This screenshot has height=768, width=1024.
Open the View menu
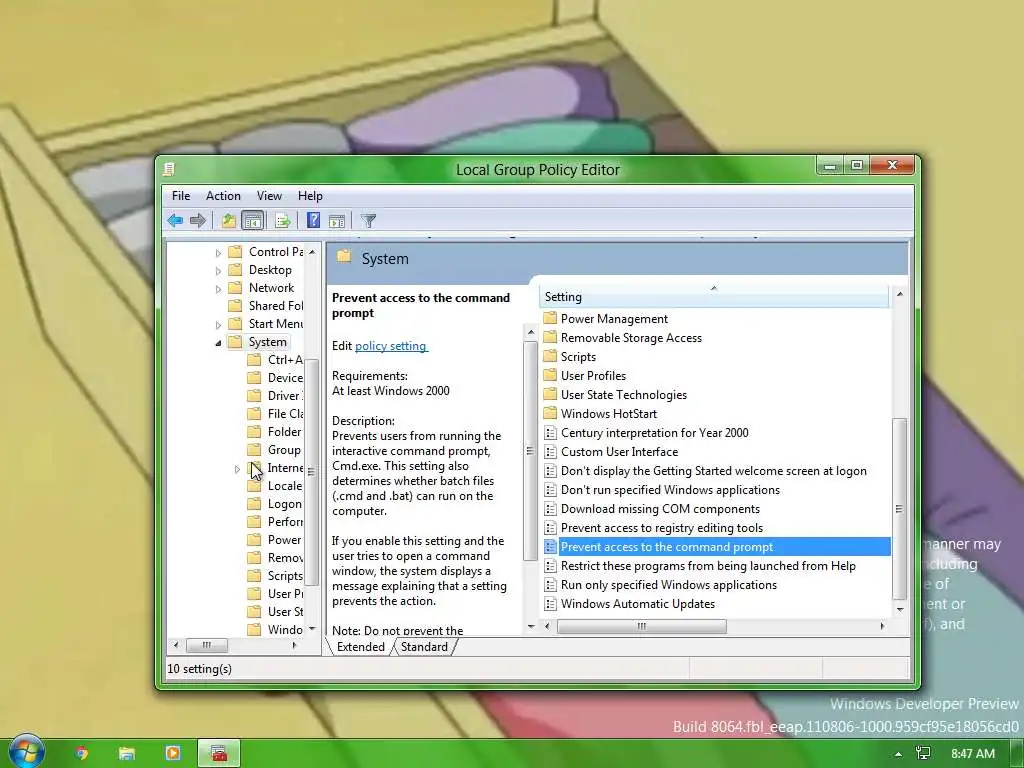[269, 196]
